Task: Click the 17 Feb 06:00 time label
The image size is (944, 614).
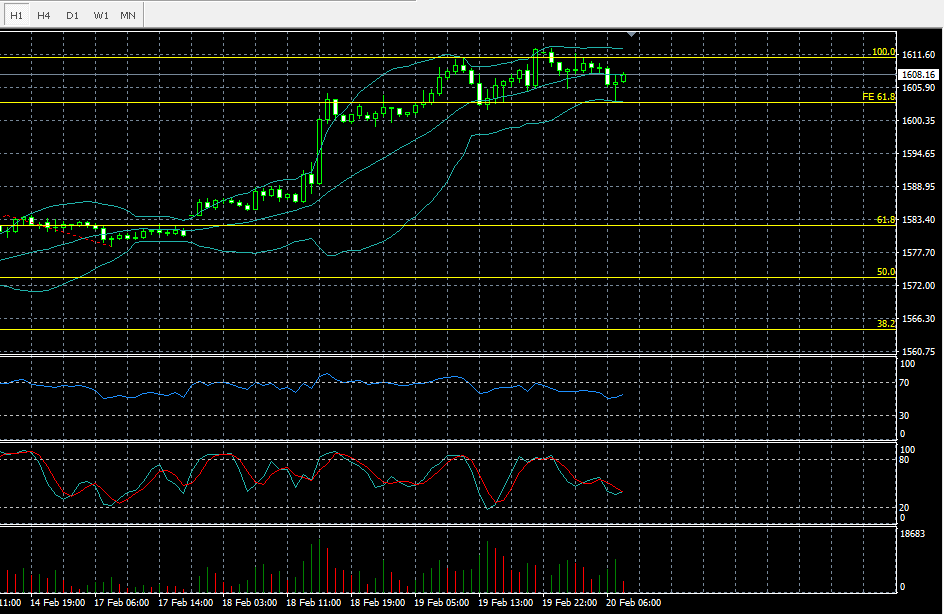Action: click(x=121, y=603)
